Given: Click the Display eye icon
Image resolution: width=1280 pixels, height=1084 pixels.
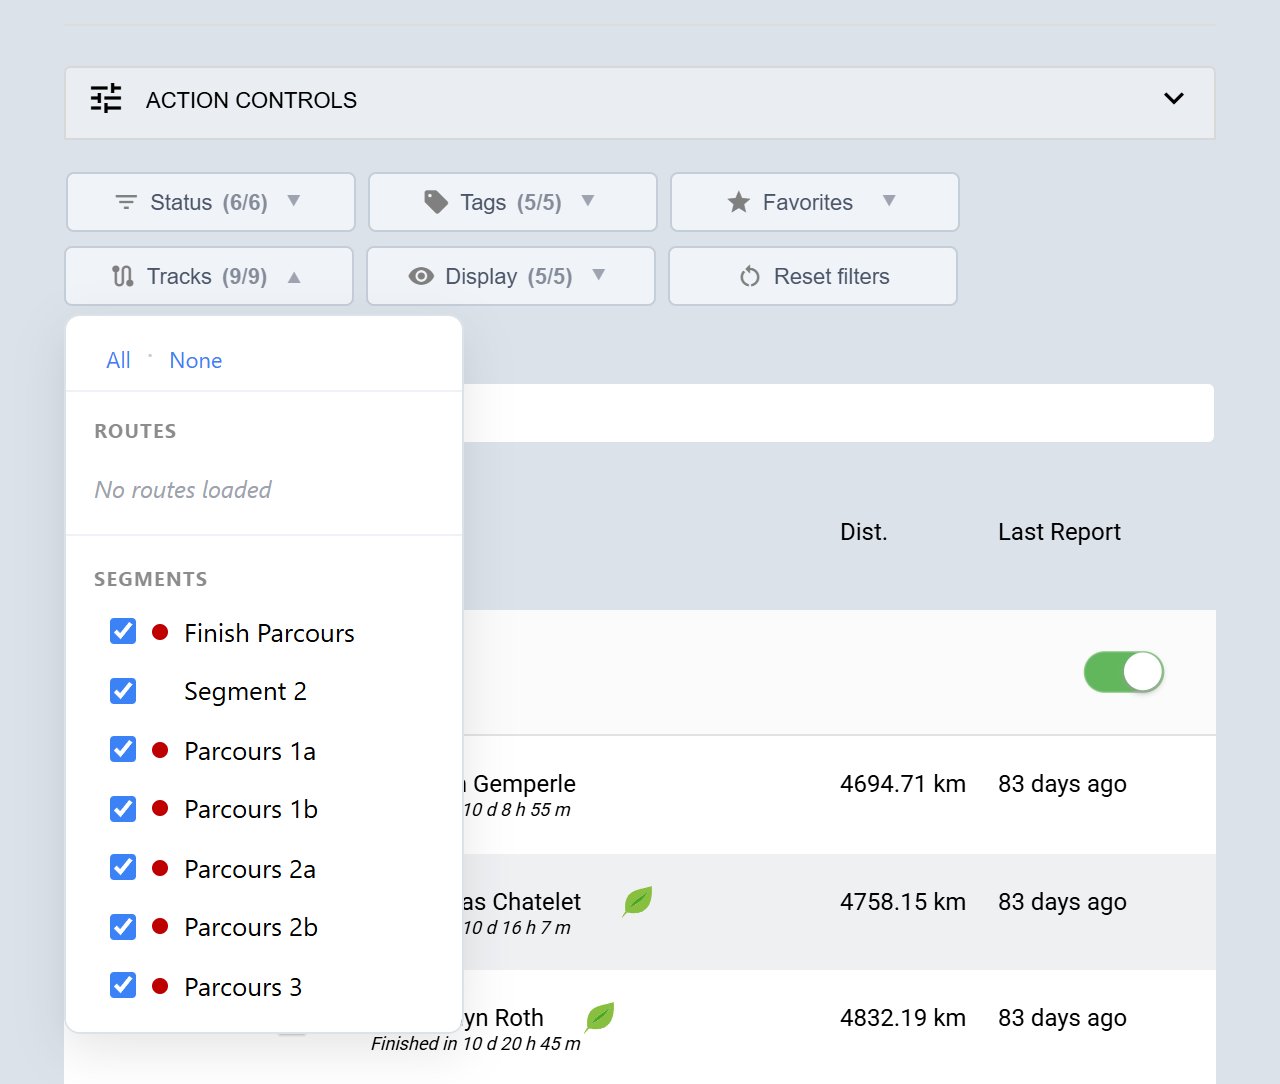Looking at the screenshot, I should tap(421, 276).
